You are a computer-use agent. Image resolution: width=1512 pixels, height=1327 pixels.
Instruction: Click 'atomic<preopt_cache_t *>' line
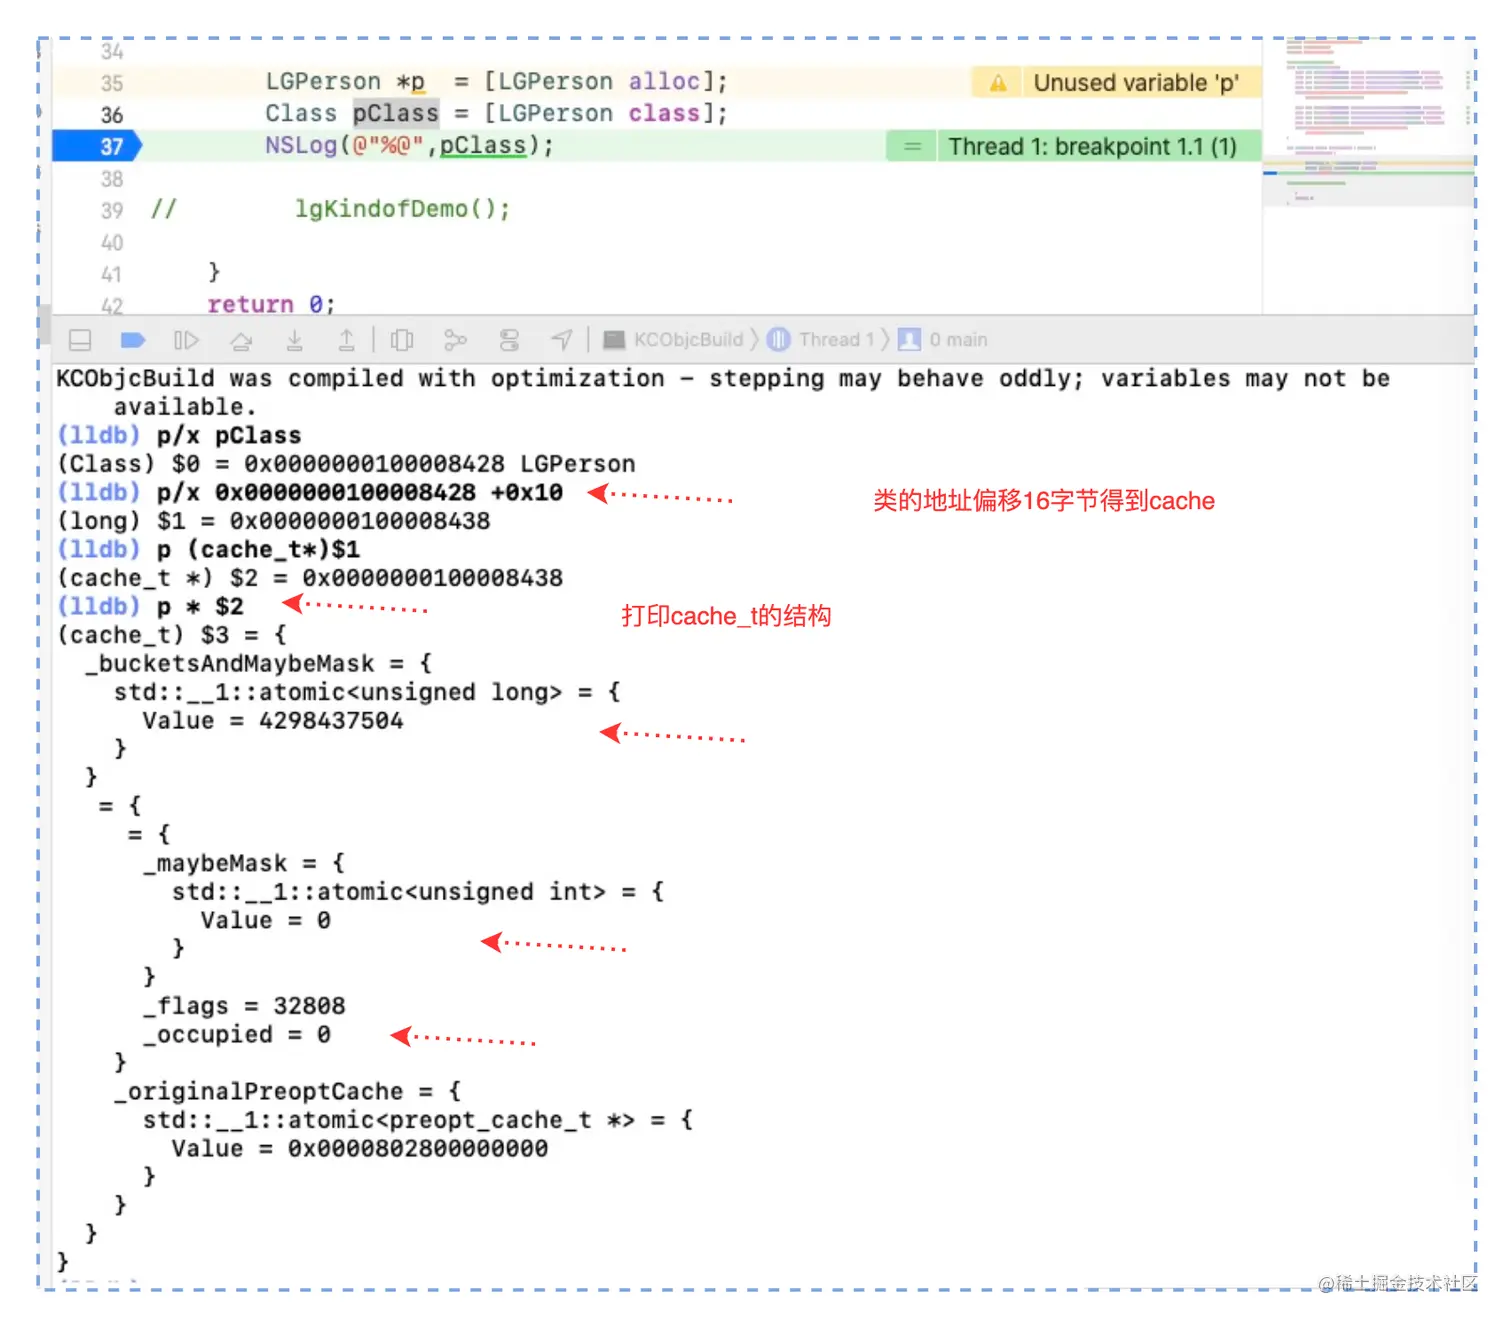tap(418, 1120)
